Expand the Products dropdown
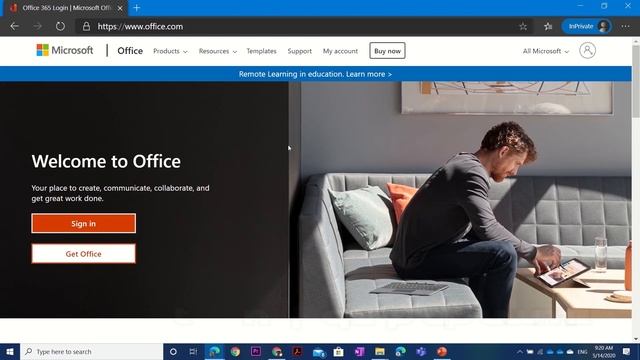 tap(170, 51)
